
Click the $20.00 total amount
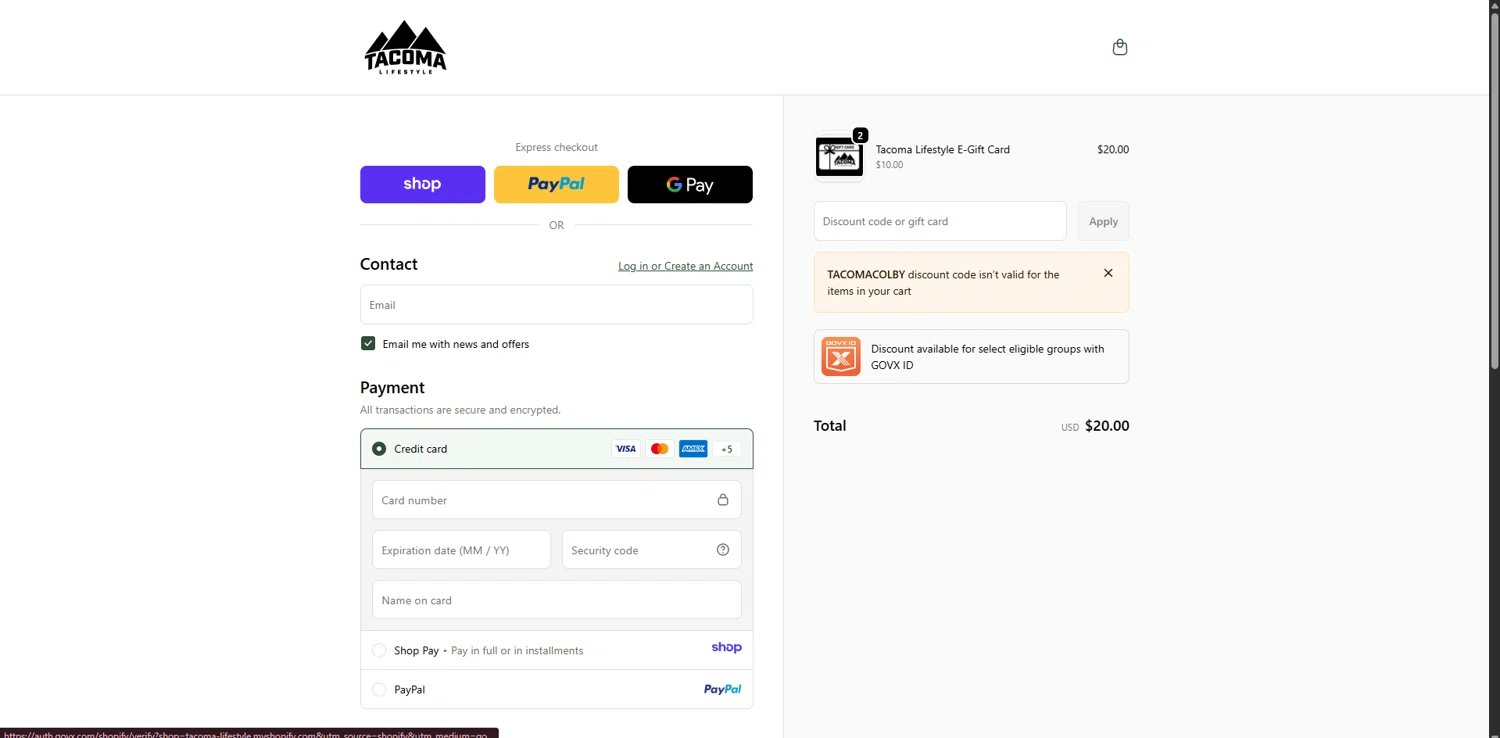[x=1107, y=426]
